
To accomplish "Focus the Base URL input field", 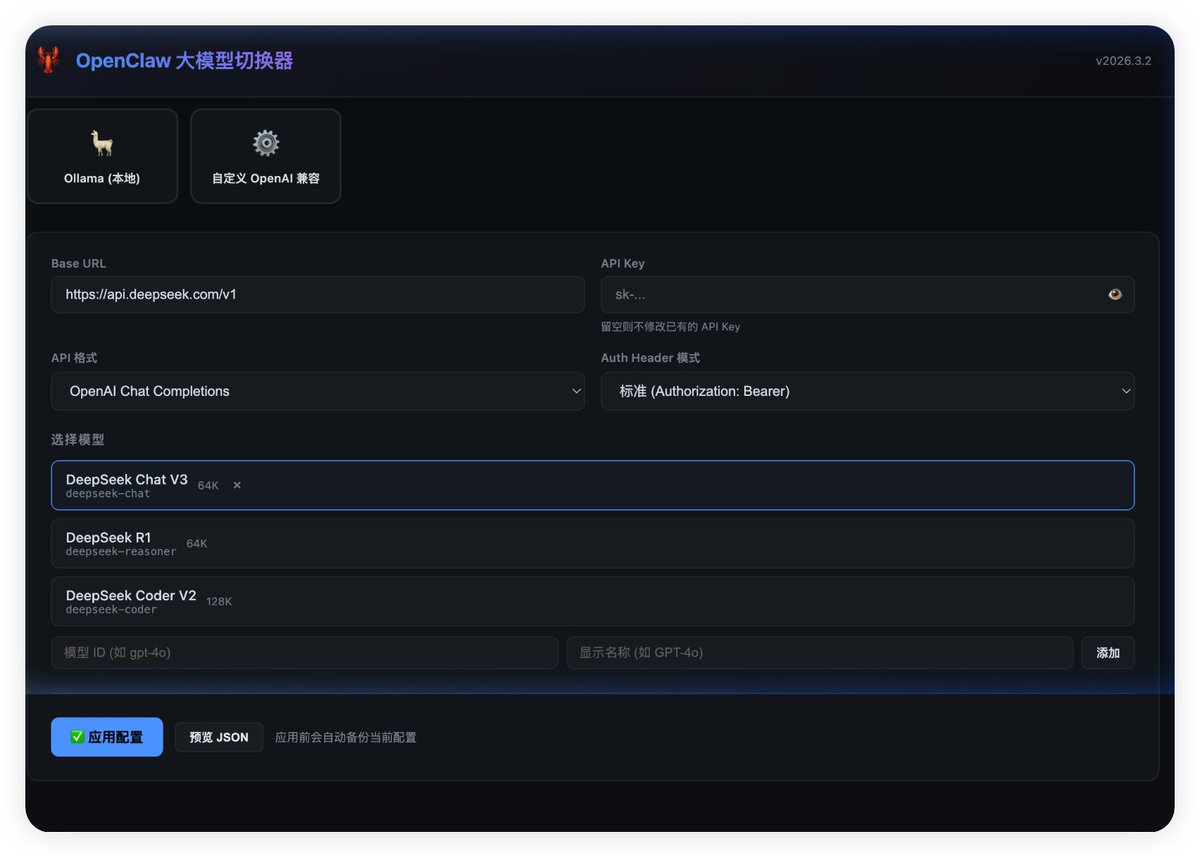I will pyautogui.click(x=318, y=295).
